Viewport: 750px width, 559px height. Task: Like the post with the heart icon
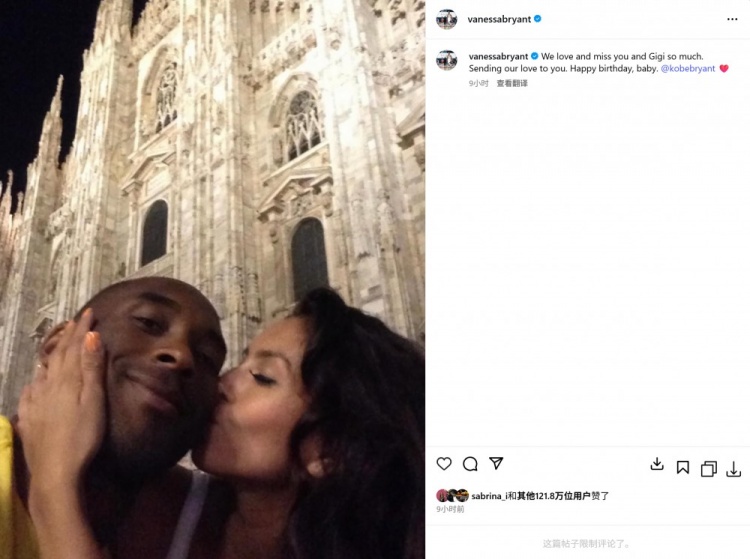444,463
